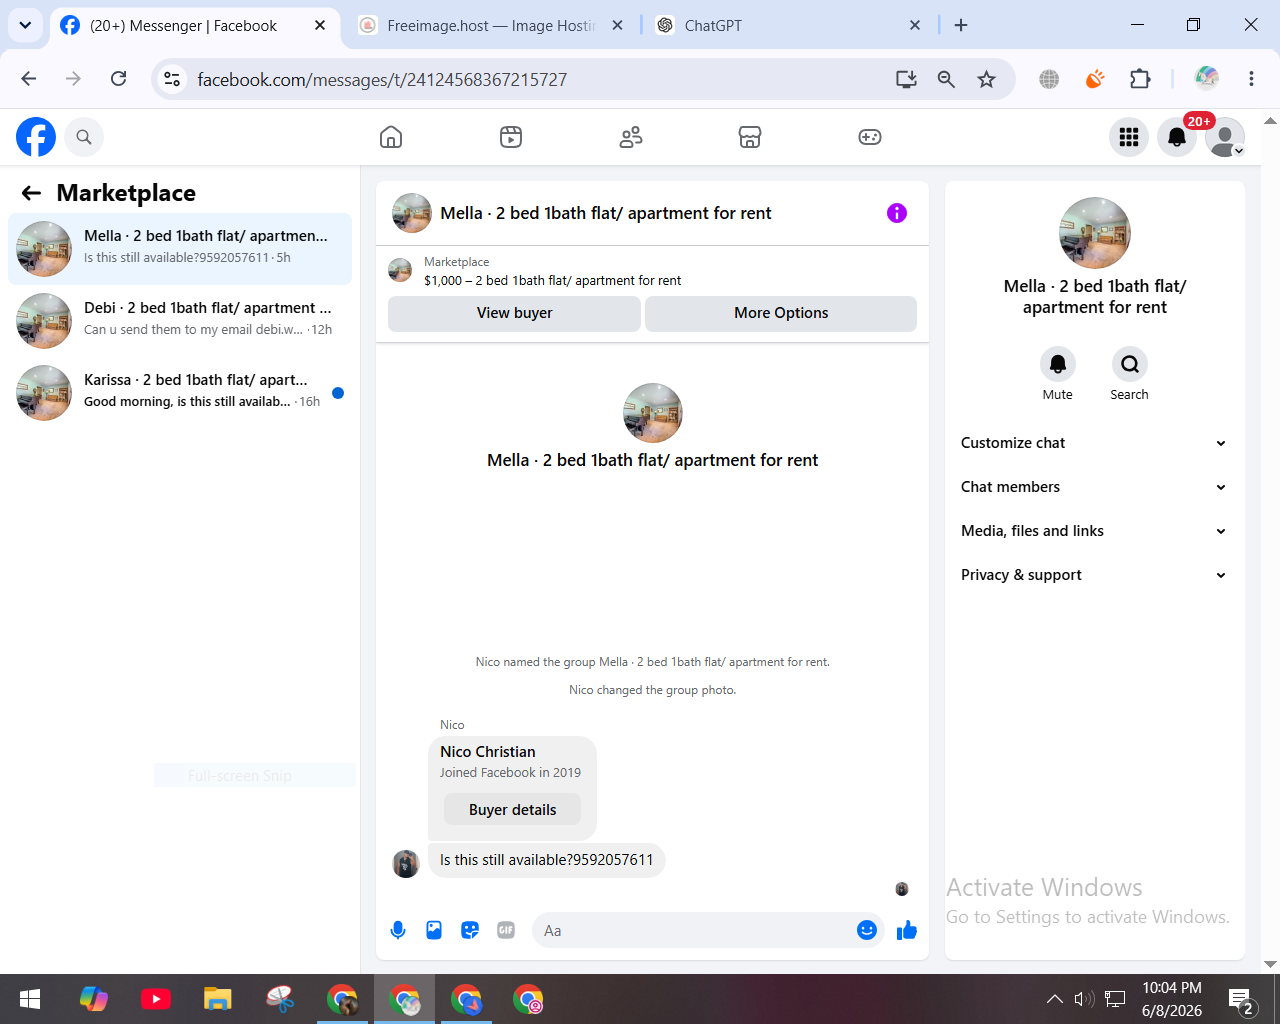
Task: Launch YouTube from the taskbar
Action: point(156,999)
